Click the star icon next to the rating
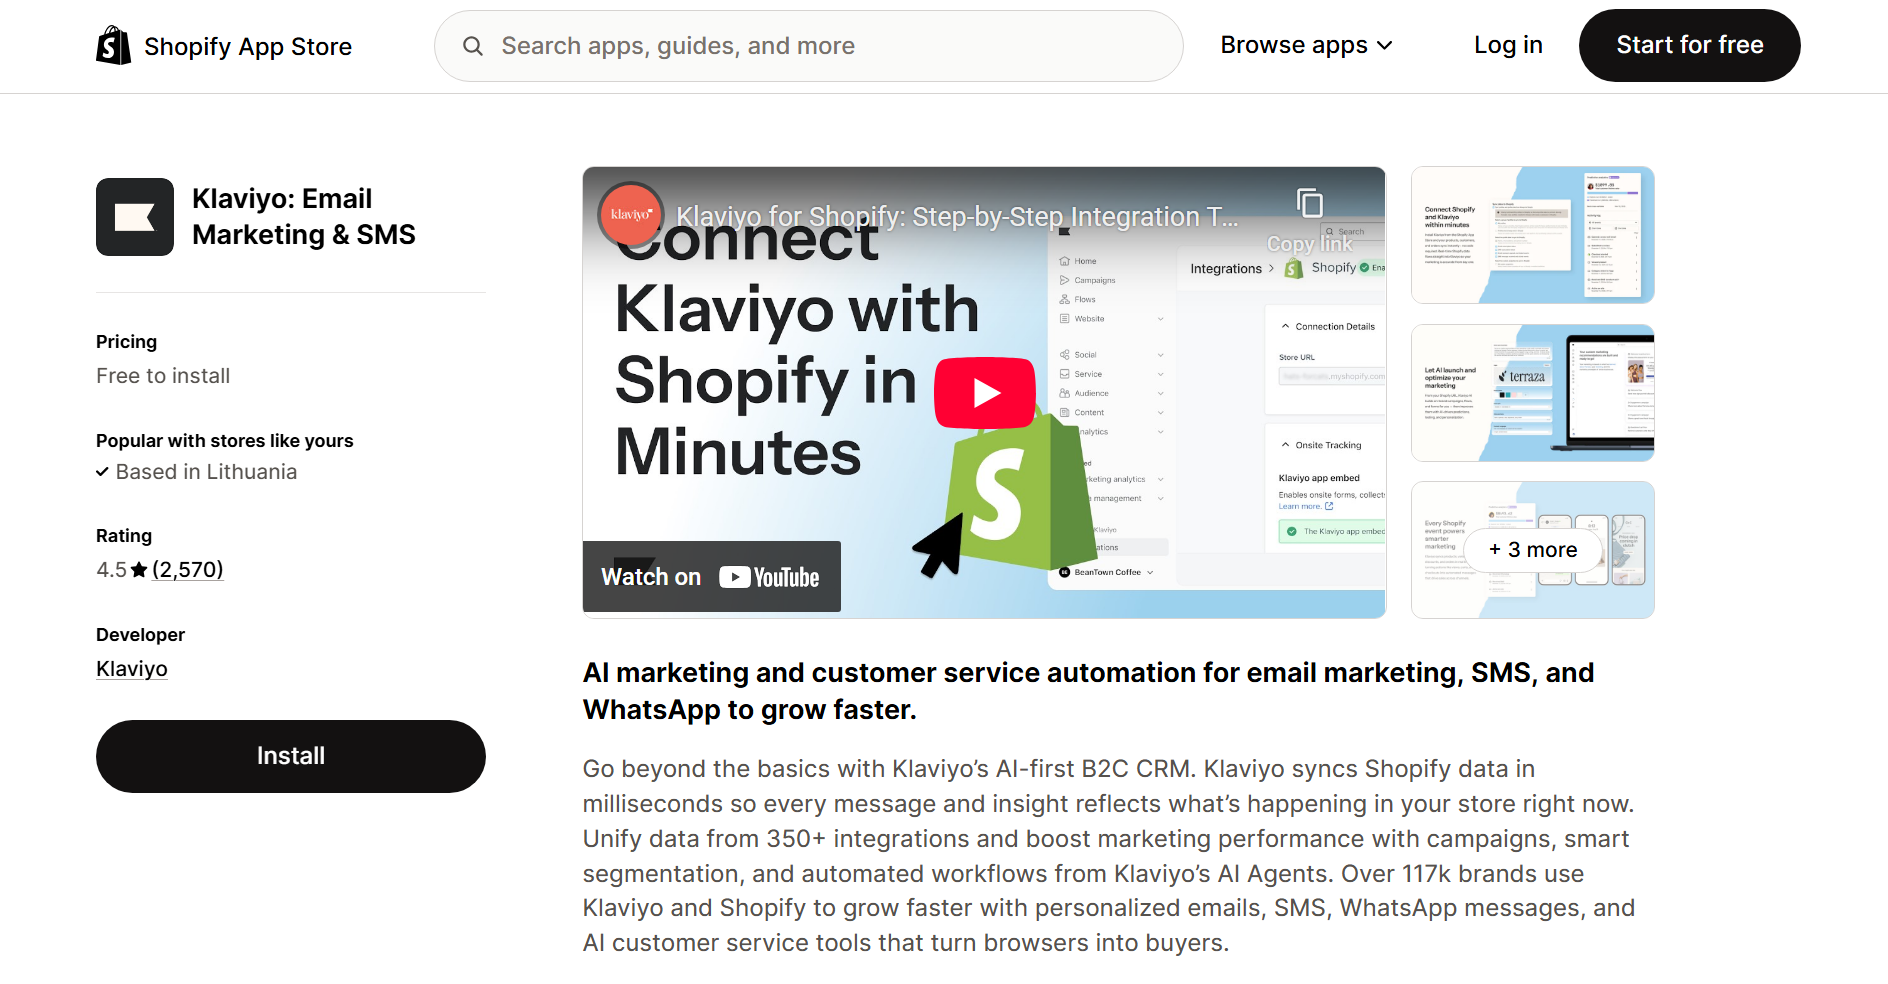Screen dimensions: 1888x984 click(137, 568)
